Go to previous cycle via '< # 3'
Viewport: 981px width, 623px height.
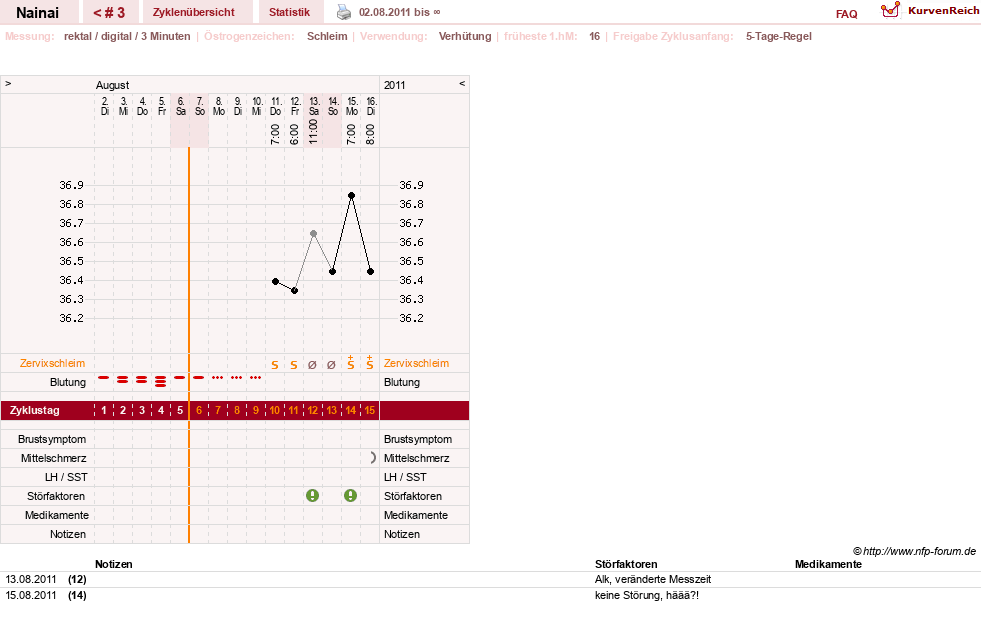109,13
